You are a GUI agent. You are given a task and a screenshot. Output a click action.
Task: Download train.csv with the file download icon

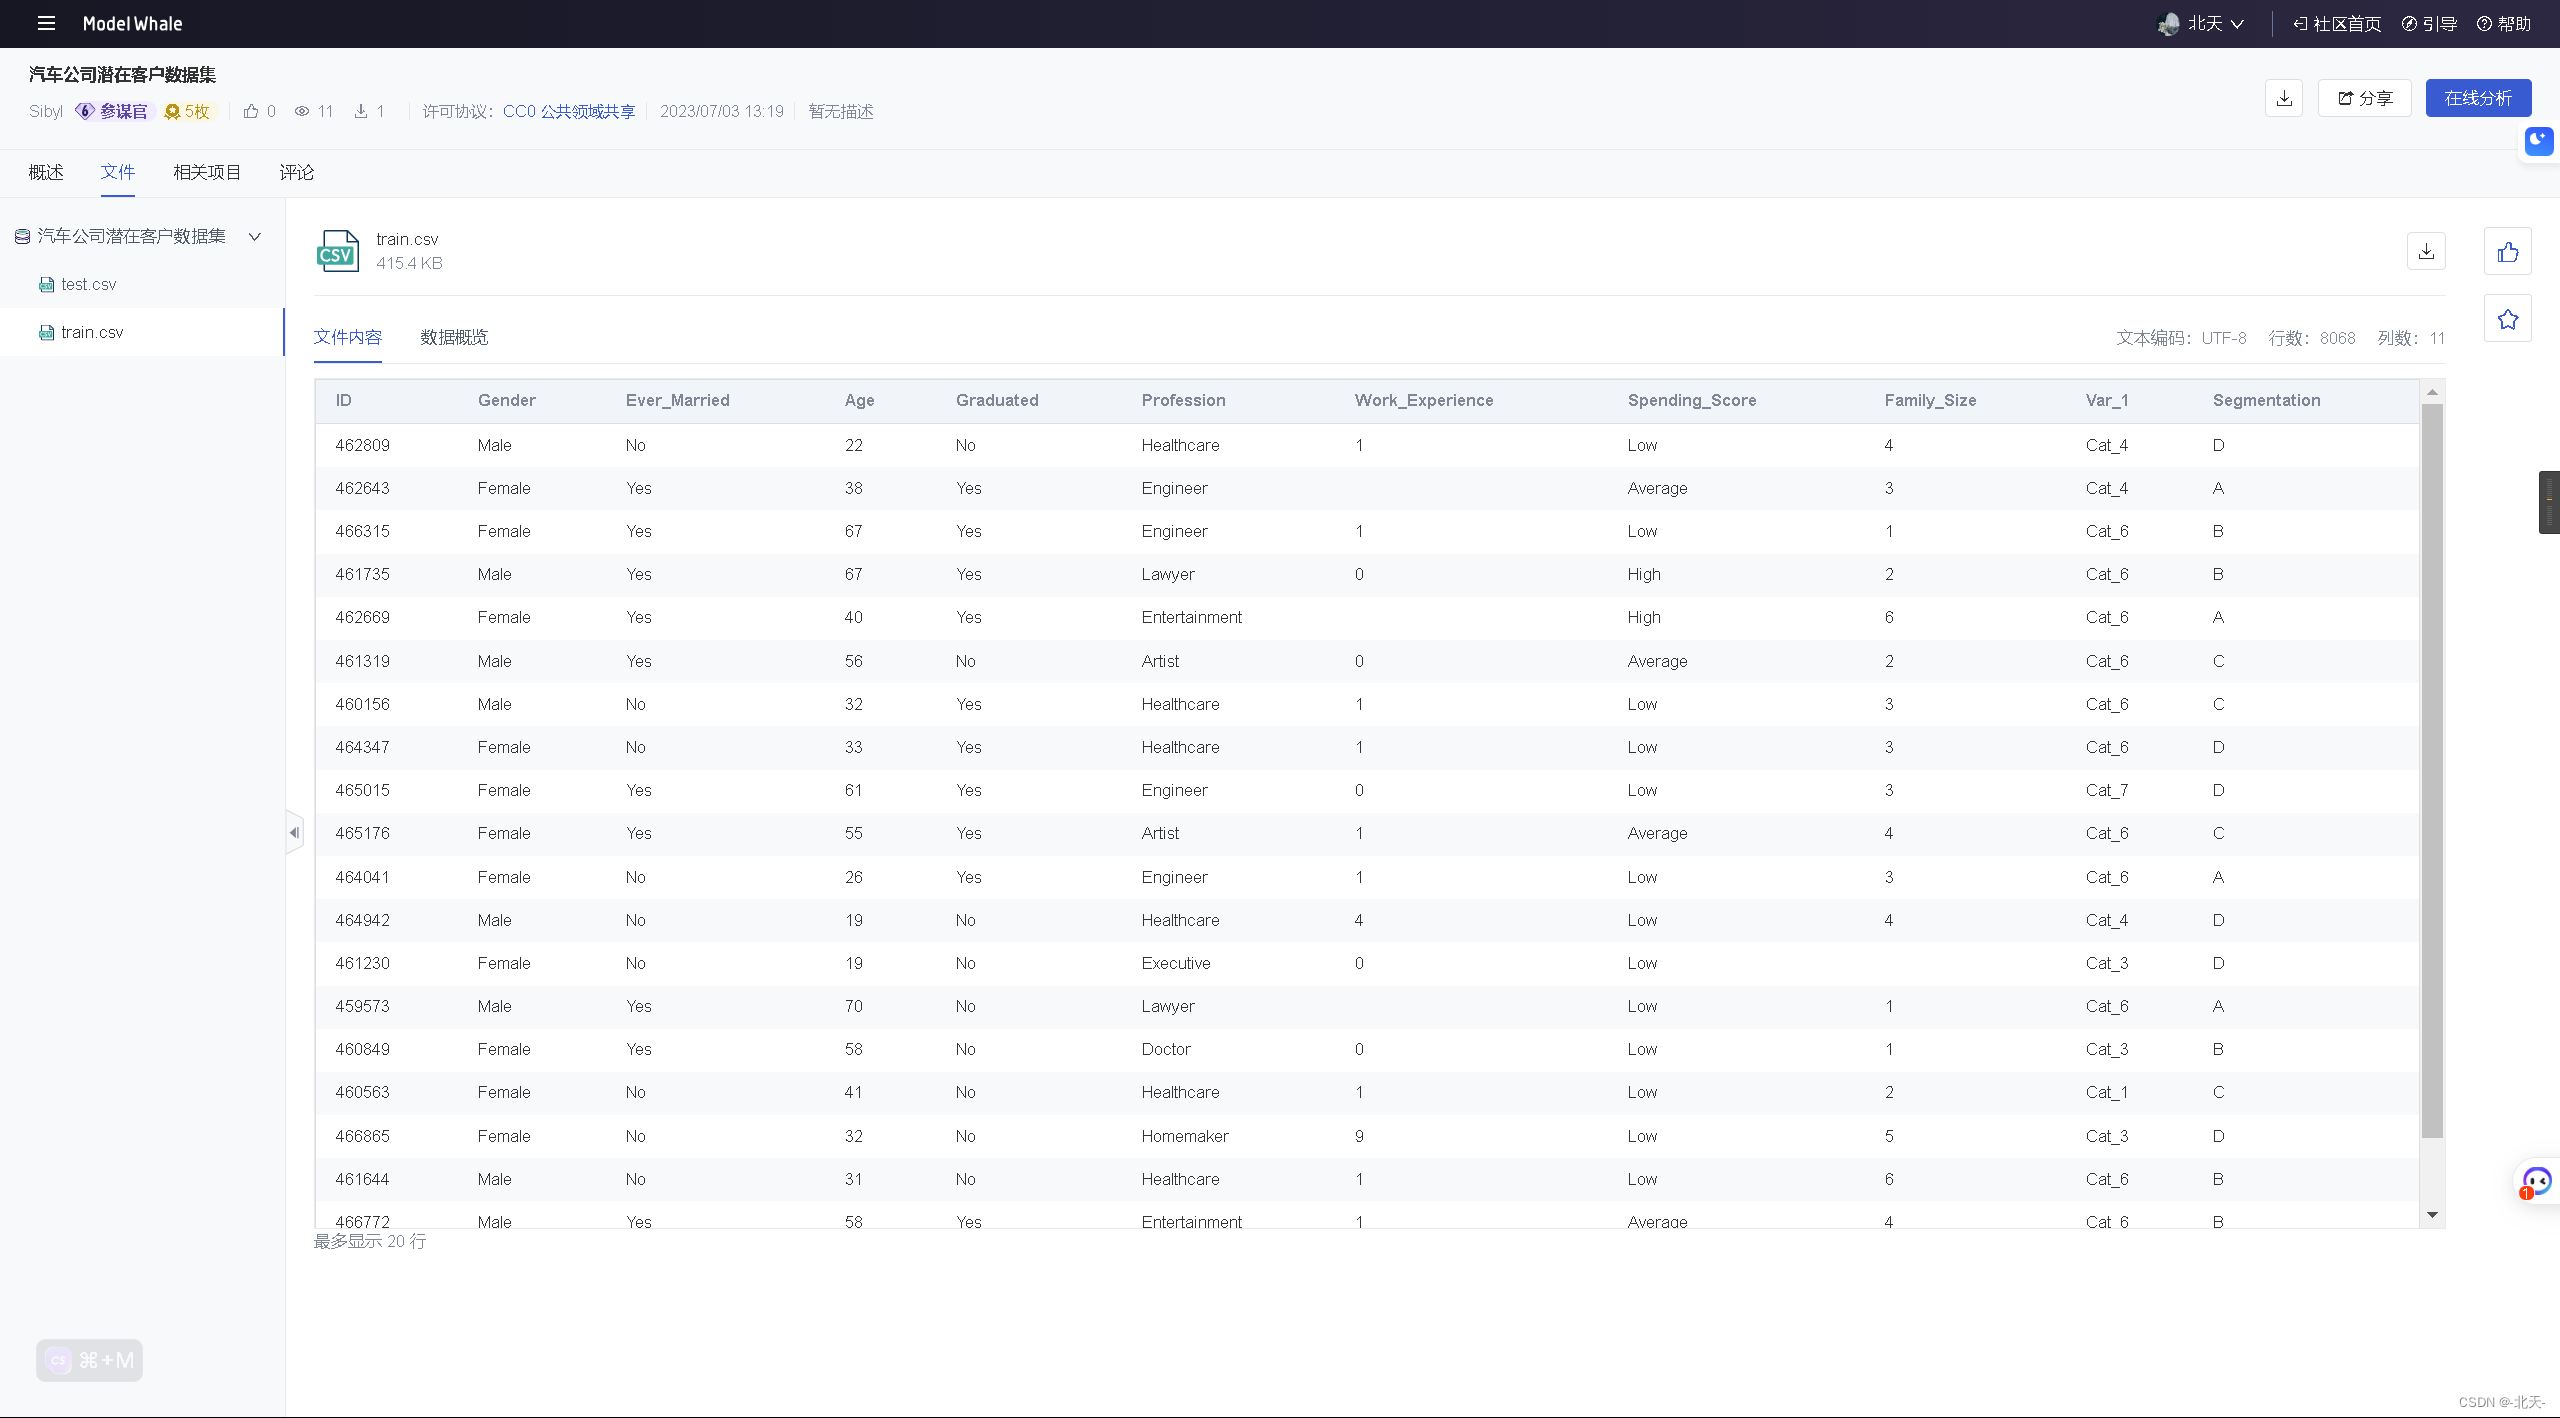2426,251
